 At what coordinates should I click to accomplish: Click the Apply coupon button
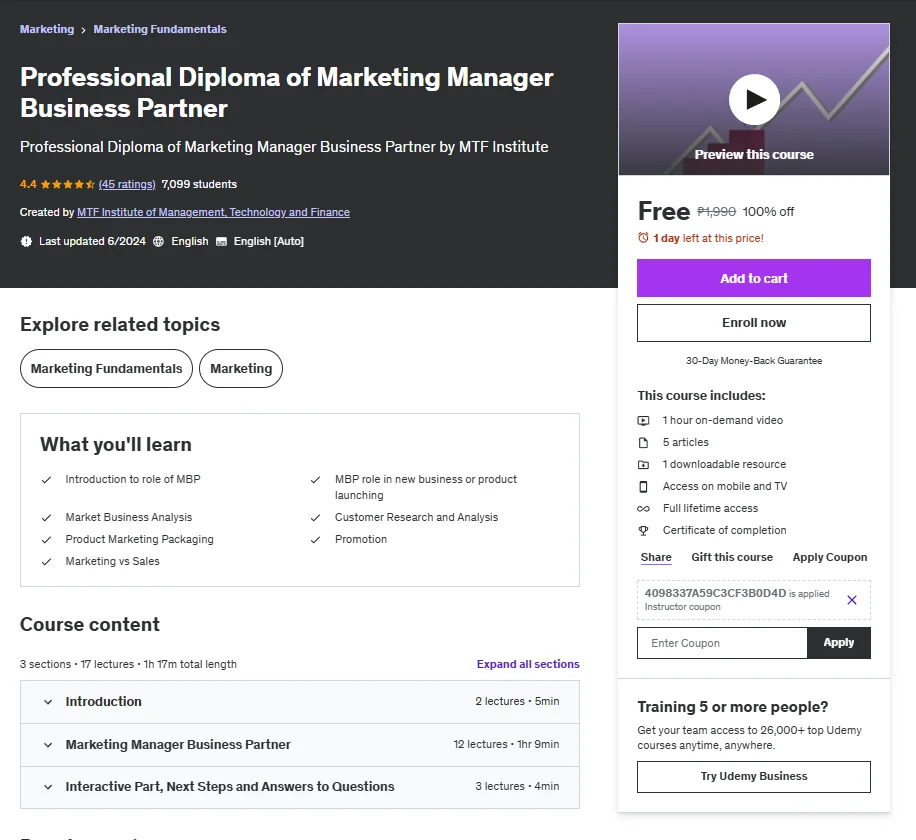click(x=839, y=643)
